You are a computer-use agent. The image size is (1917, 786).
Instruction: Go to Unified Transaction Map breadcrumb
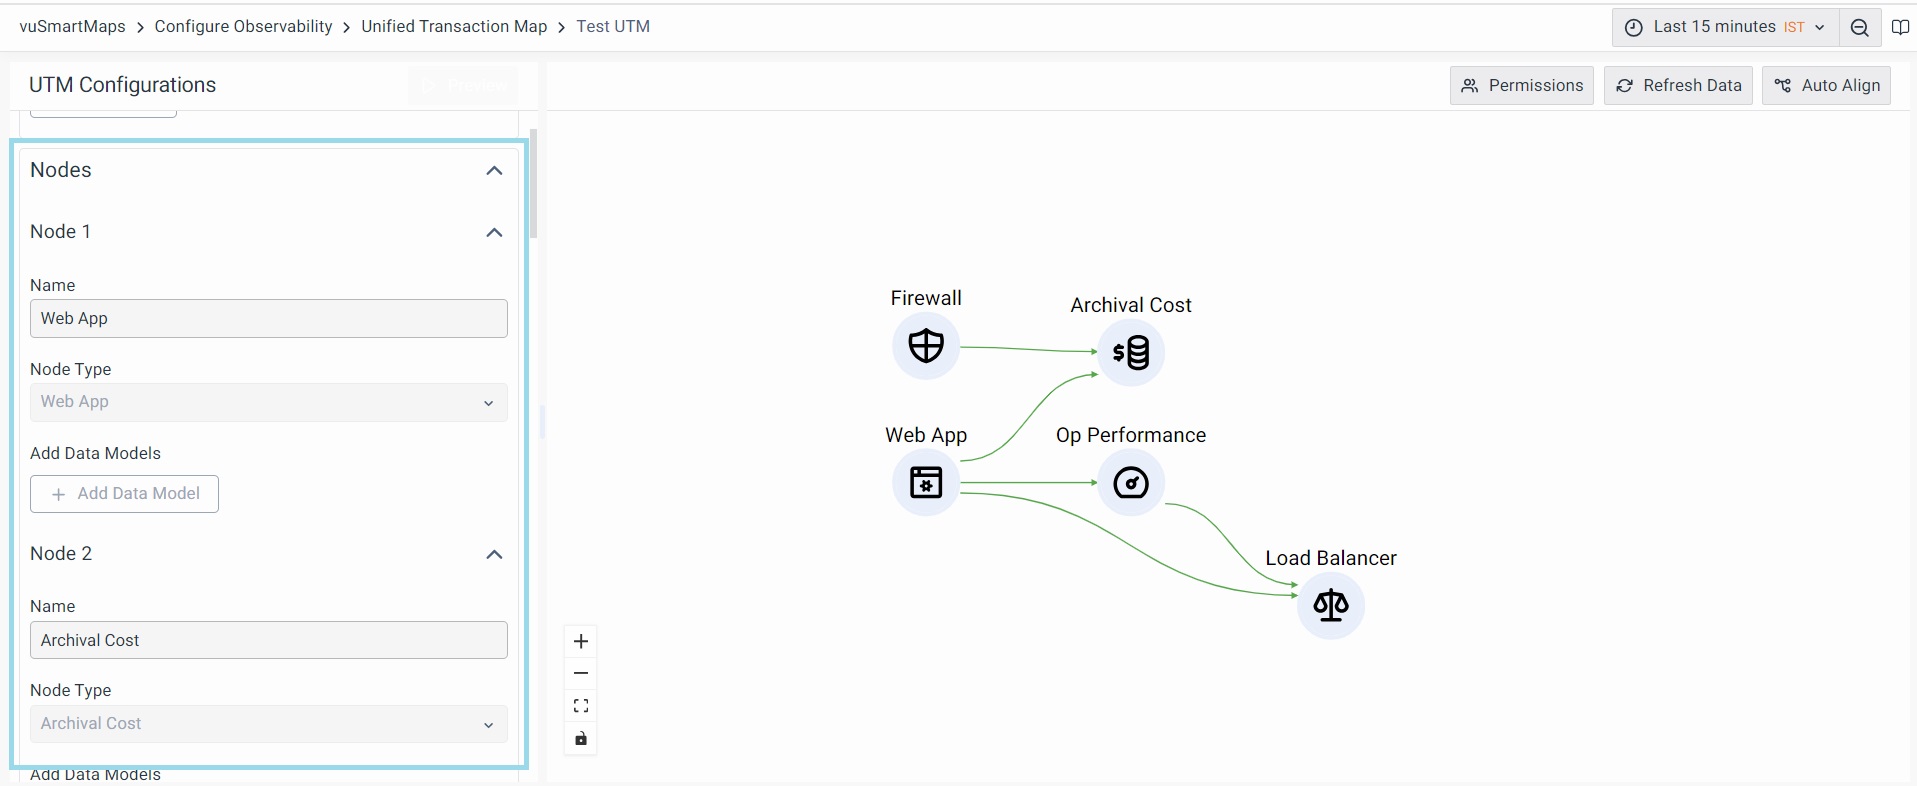click(x=454, y=27)
